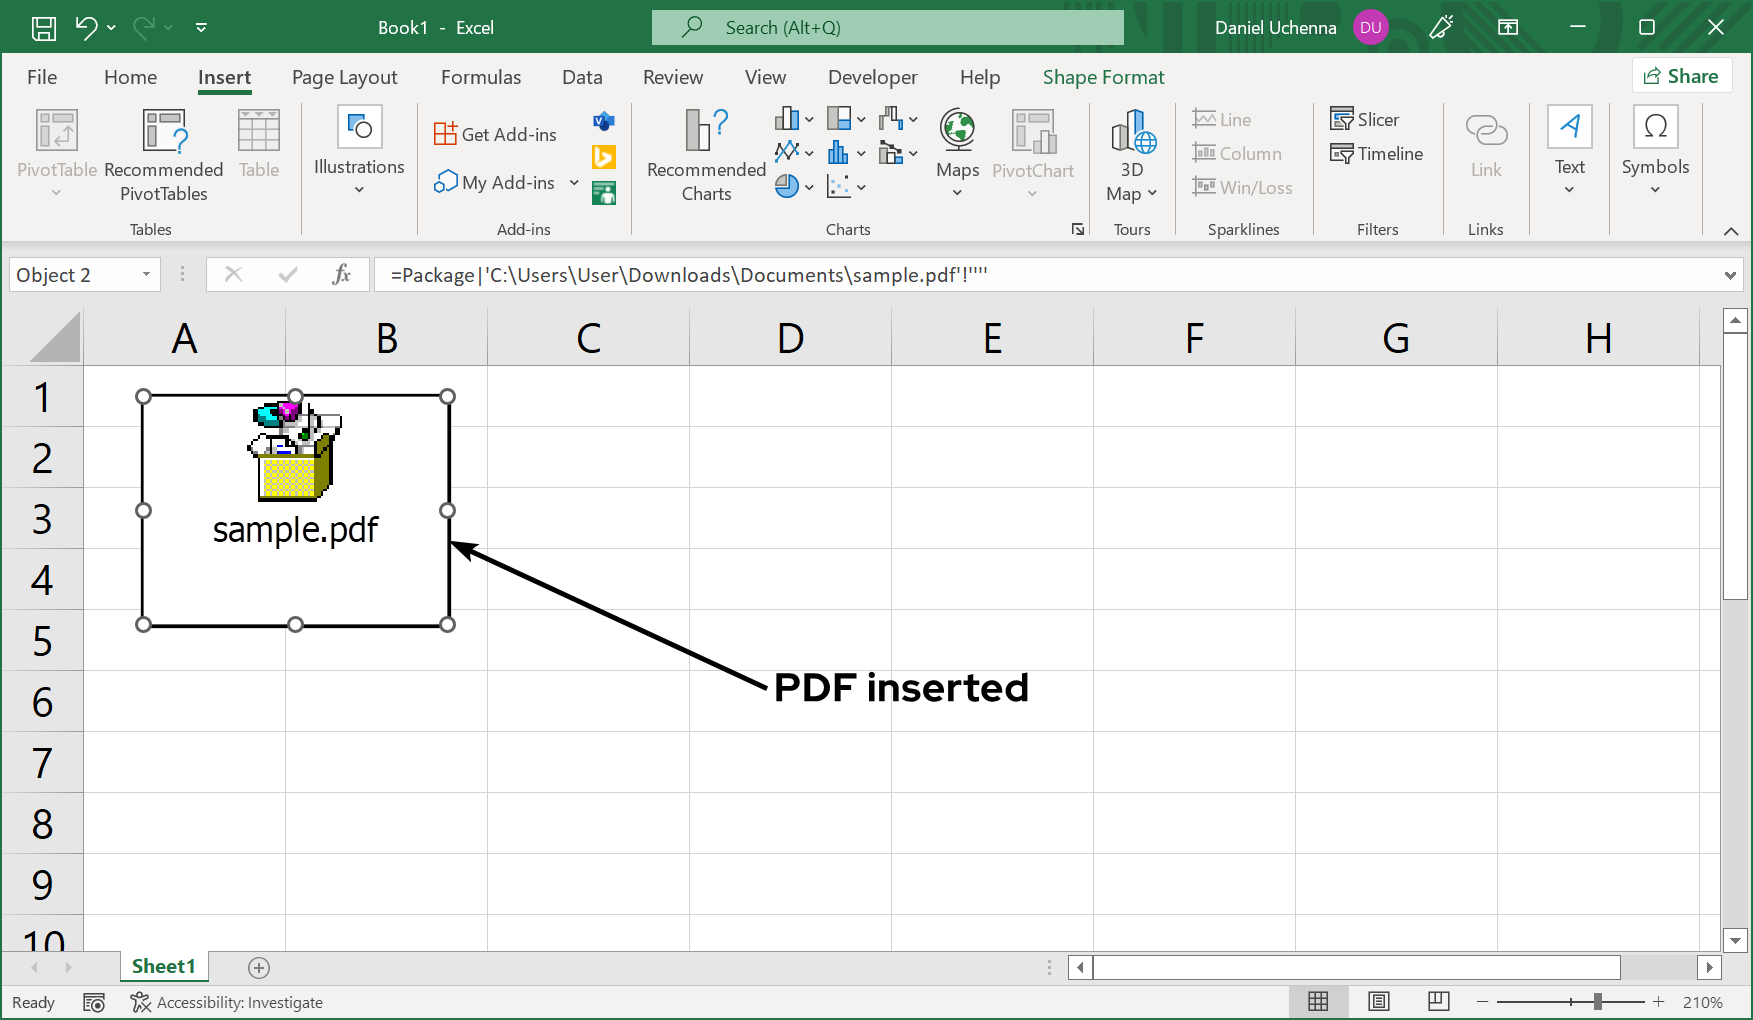Switch to Page Layout view
The width and height of the screenshot is (1753, 1020).
point(1379,1001)
